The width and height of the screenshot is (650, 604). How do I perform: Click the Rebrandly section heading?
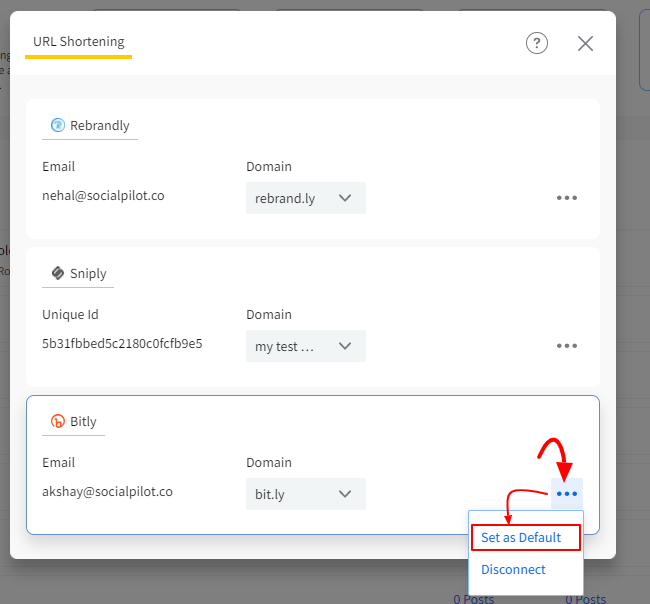pyautogui.click(x=99, y=125)
